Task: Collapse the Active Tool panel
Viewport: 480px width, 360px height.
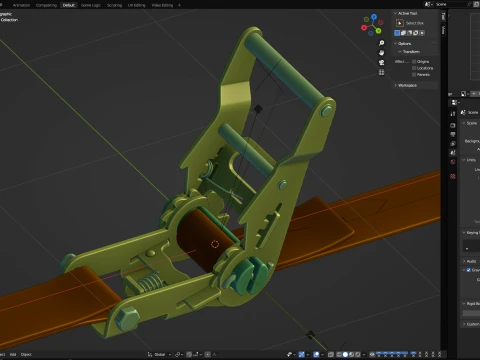Action: tap(395, 13)
